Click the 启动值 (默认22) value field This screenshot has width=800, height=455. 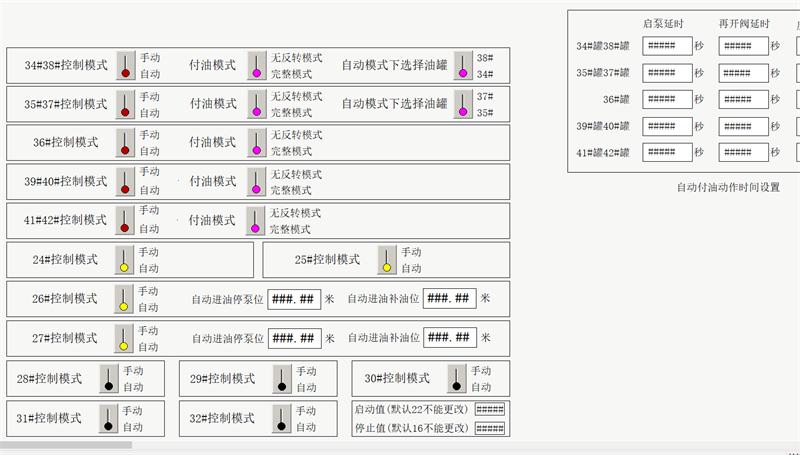pos(489,409)
